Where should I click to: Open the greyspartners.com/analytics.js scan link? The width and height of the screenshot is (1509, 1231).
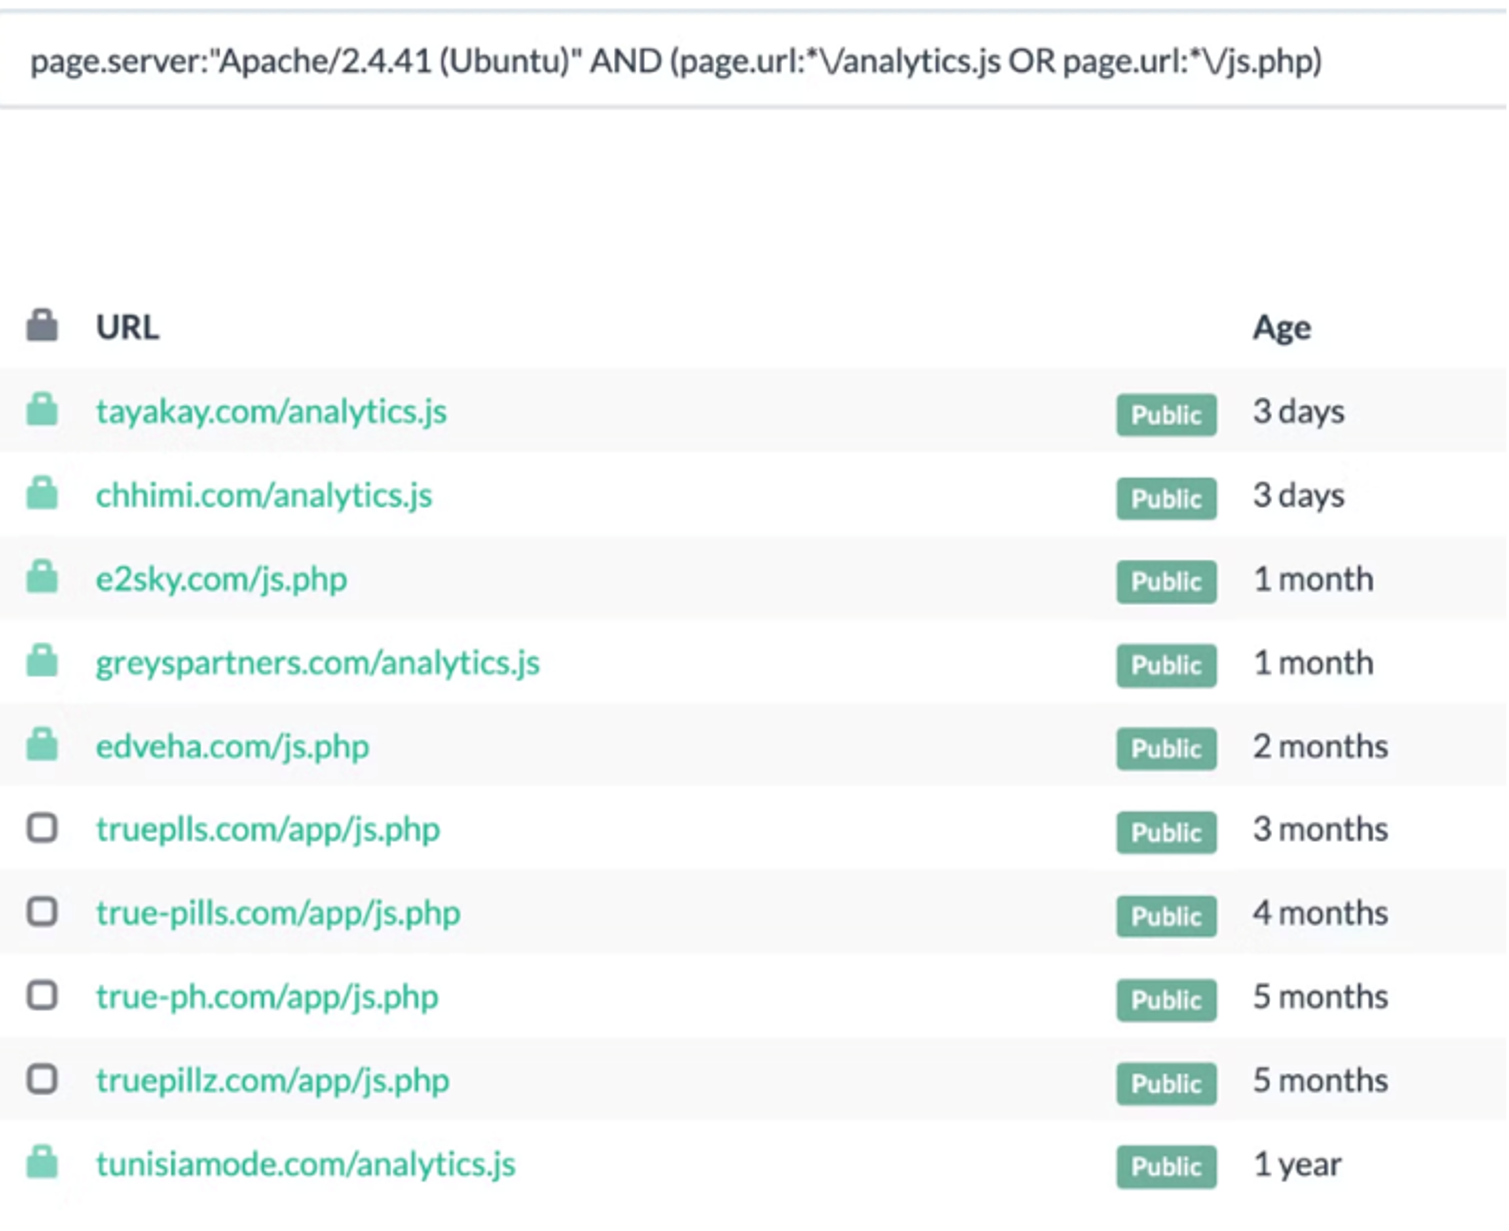(x=317, y=663)
